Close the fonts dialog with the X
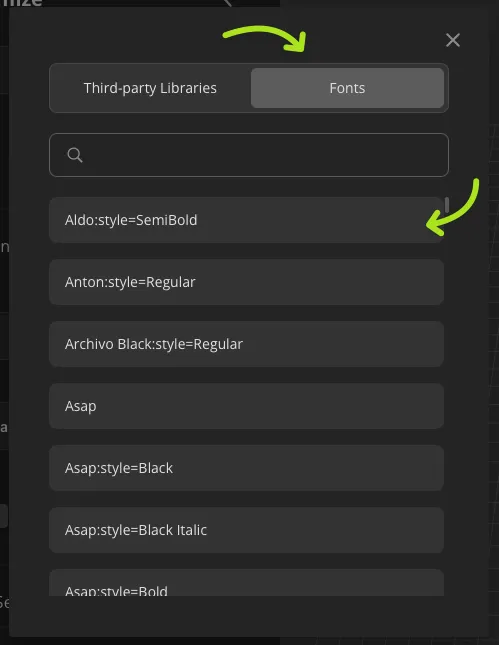This screenshot has height=645, width=499. 453,40
